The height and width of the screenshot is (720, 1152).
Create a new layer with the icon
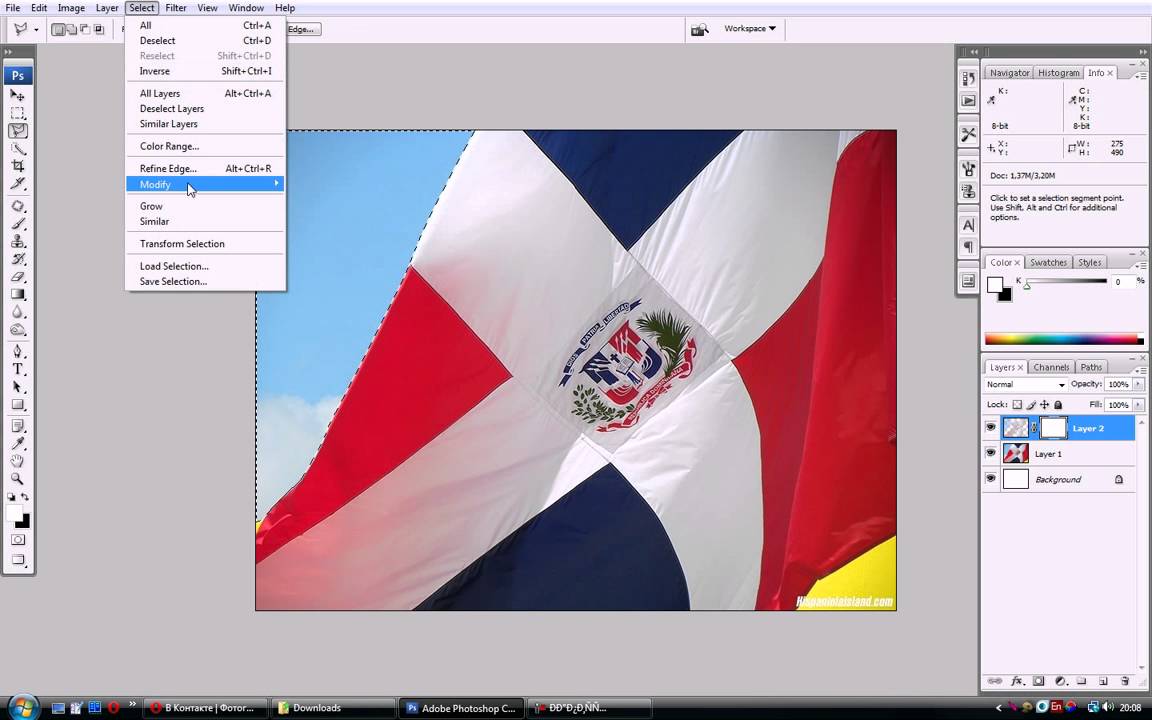tap(1103, 681)
